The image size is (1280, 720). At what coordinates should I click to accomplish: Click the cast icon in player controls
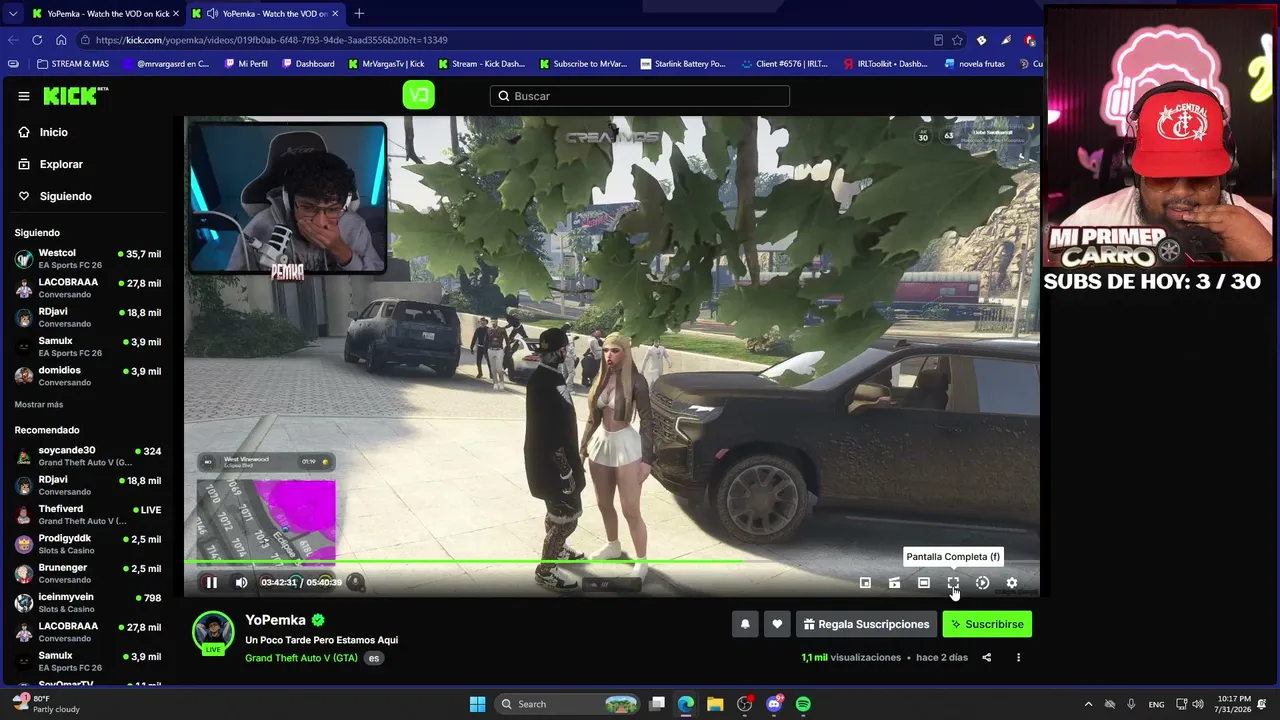pos(894,583)
